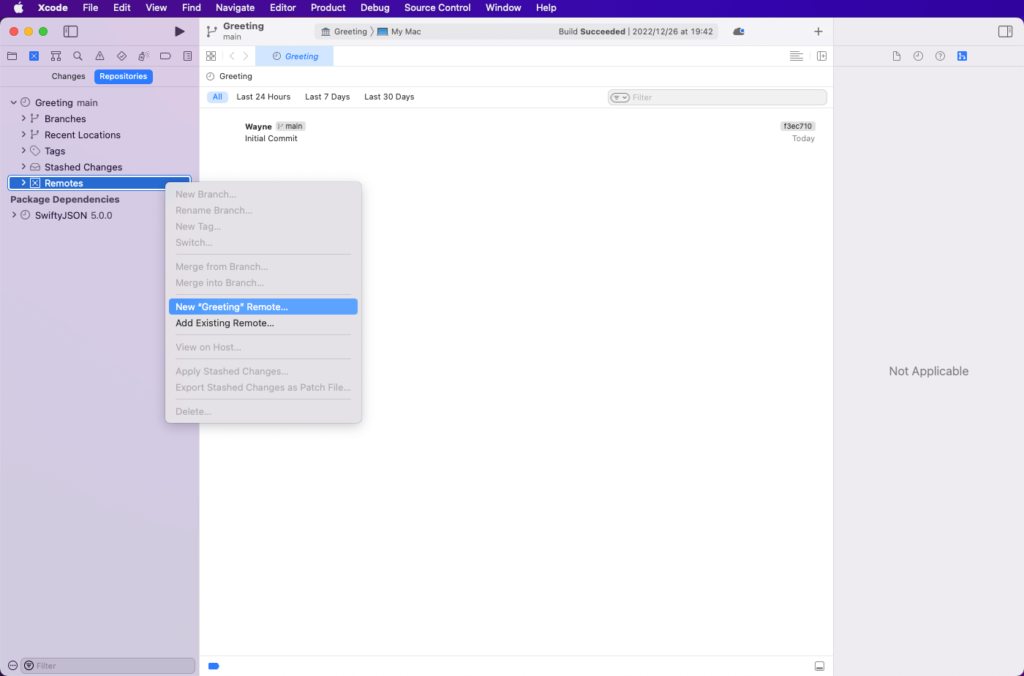Open the Find navigator magnifier icon
The image size is (1024, 676).
pyautogui.click(x=78, y=56)
